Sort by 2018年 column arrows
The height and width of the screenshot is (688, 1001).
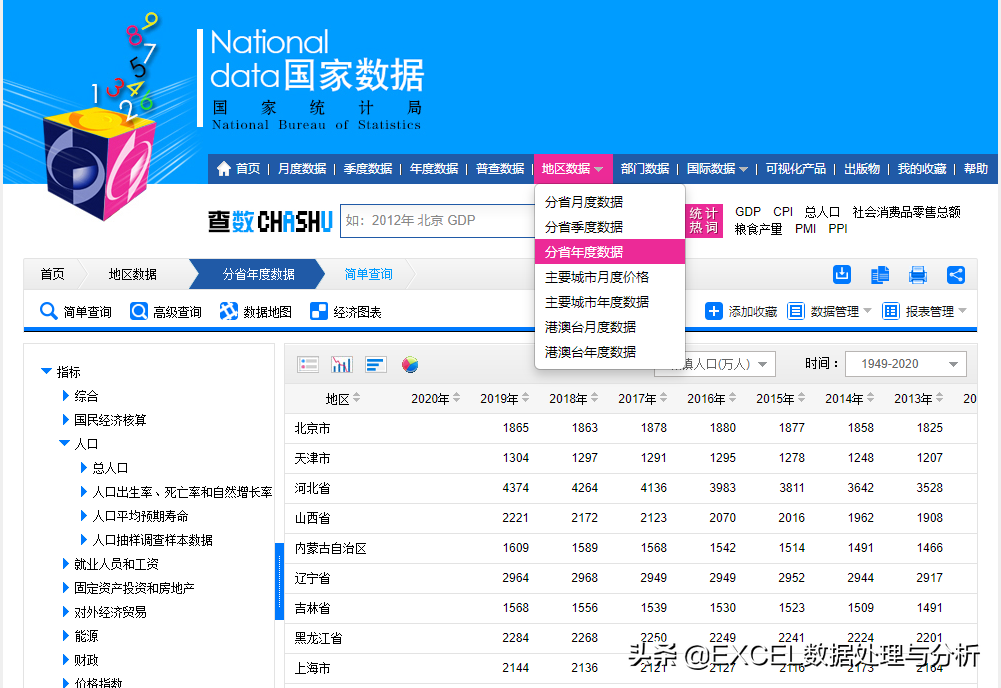coord(594,398)
